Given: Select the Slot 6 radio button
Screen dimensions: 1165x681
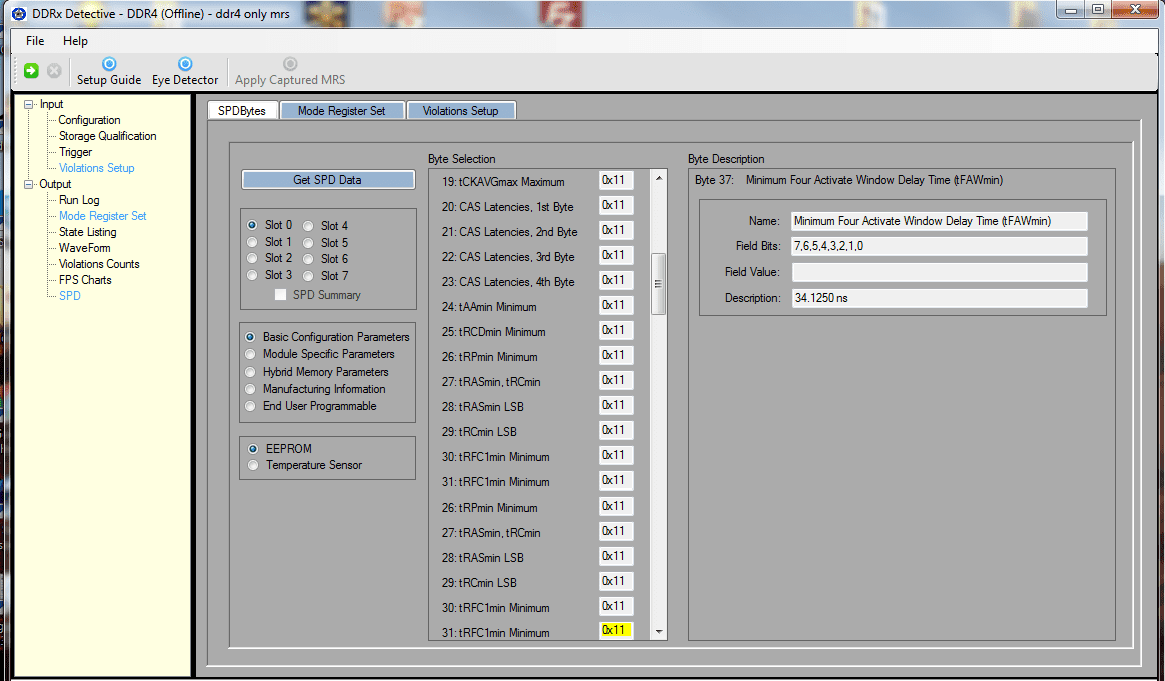Looking at the screenshot, I should 308,259.
